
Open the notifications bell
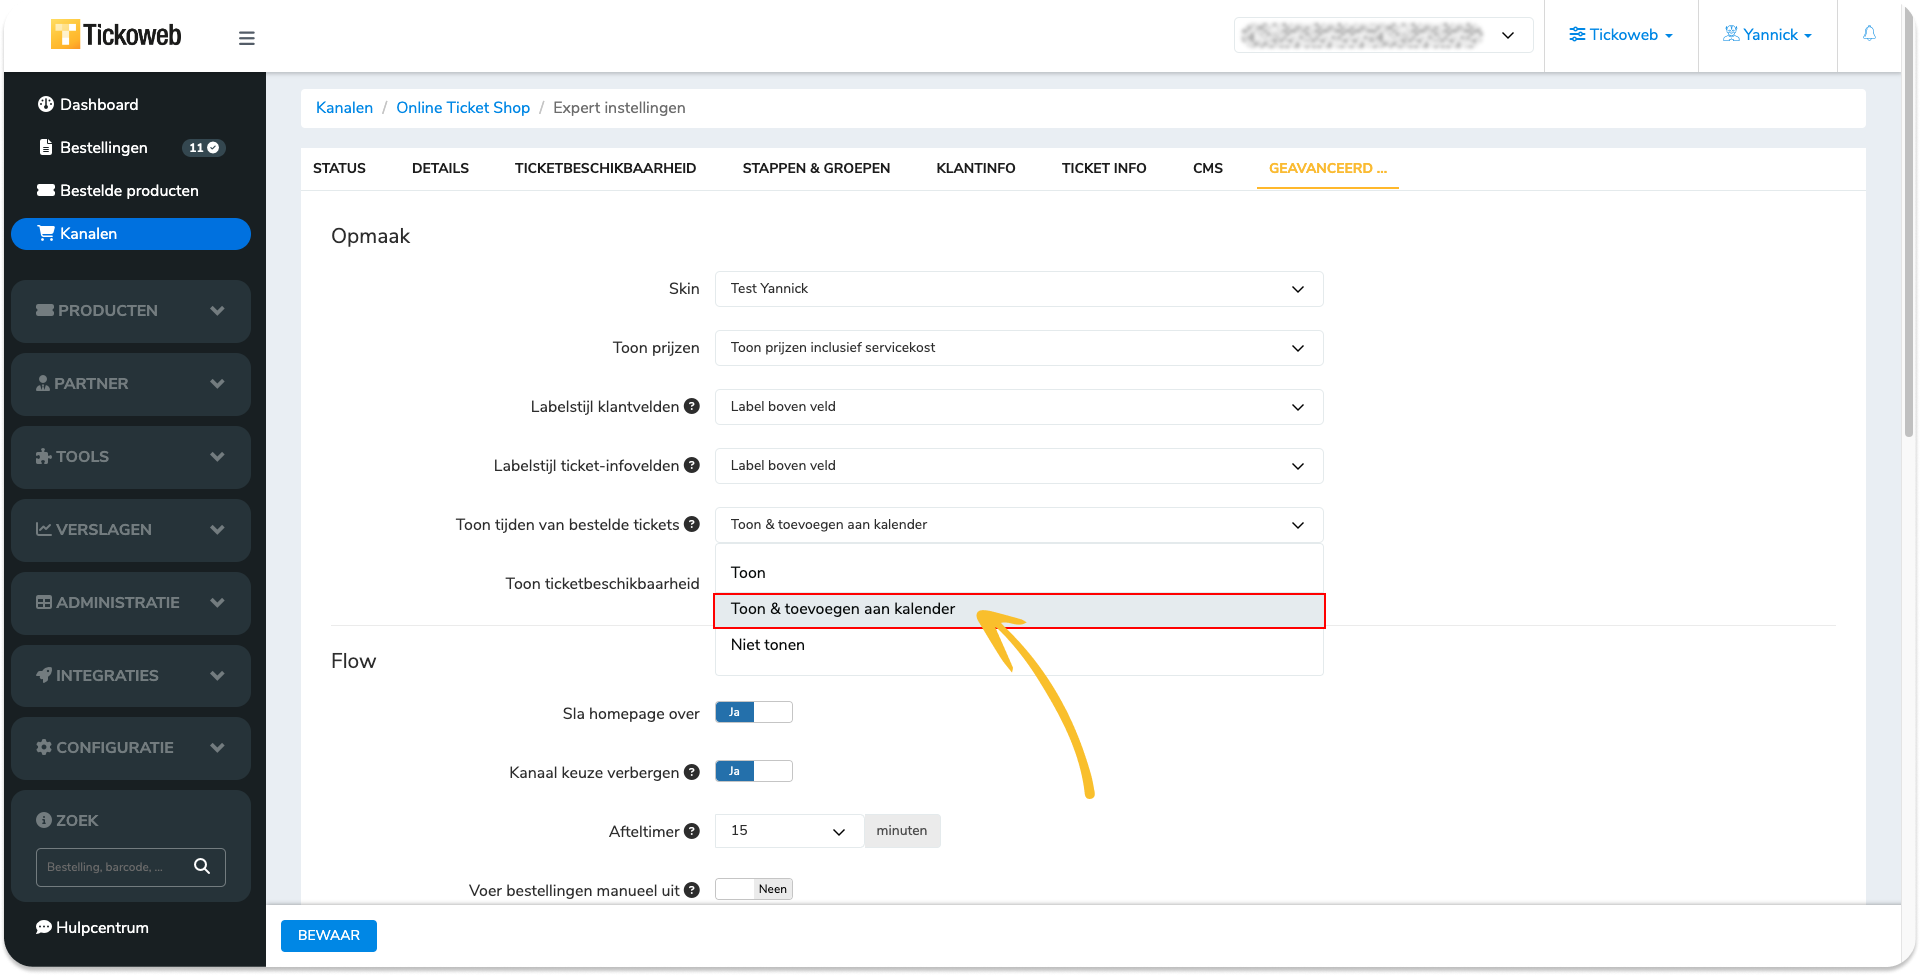tap(1869, 34)
